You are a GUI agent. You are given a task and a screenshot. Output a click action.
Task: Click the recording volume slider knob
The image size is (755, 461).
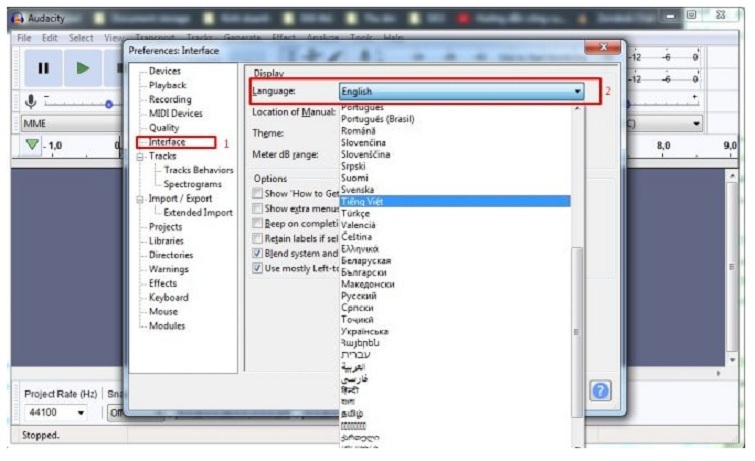click(x=109, y=103)
